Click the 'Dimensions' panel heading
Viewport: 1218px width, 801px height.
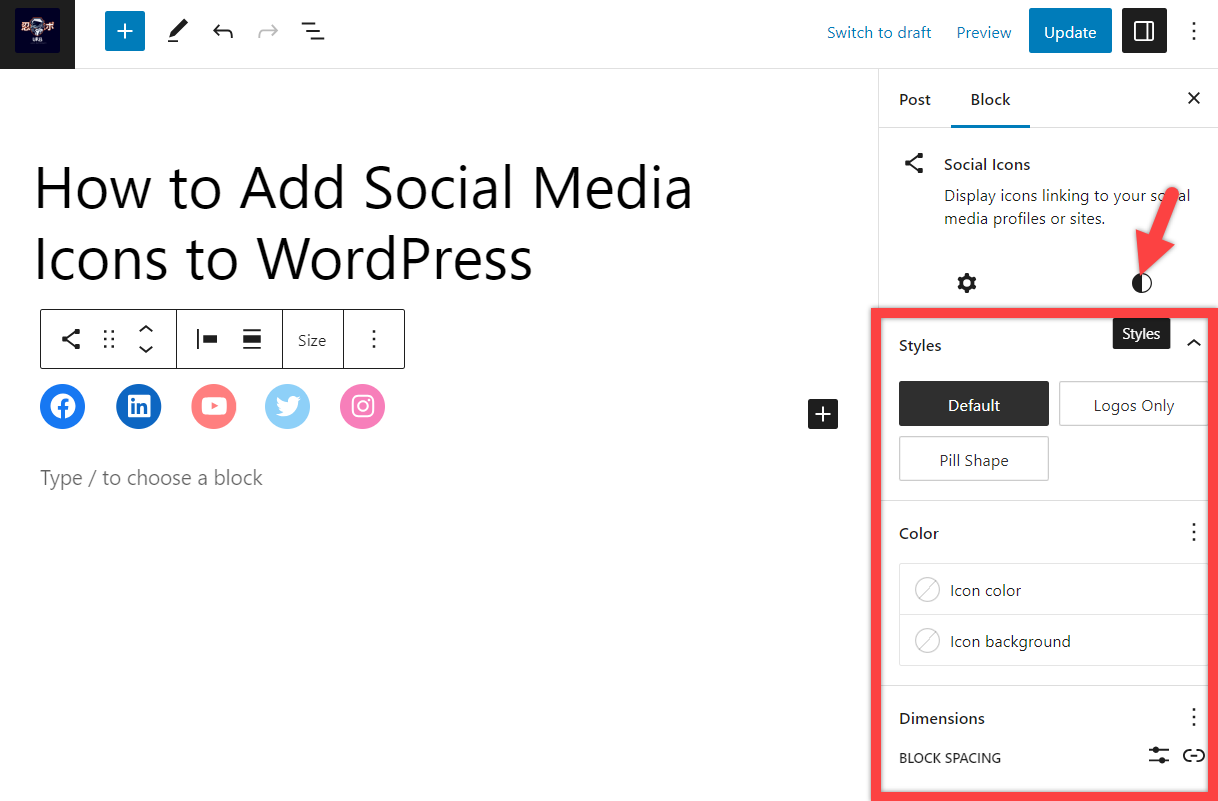click(x=942, y=718)
